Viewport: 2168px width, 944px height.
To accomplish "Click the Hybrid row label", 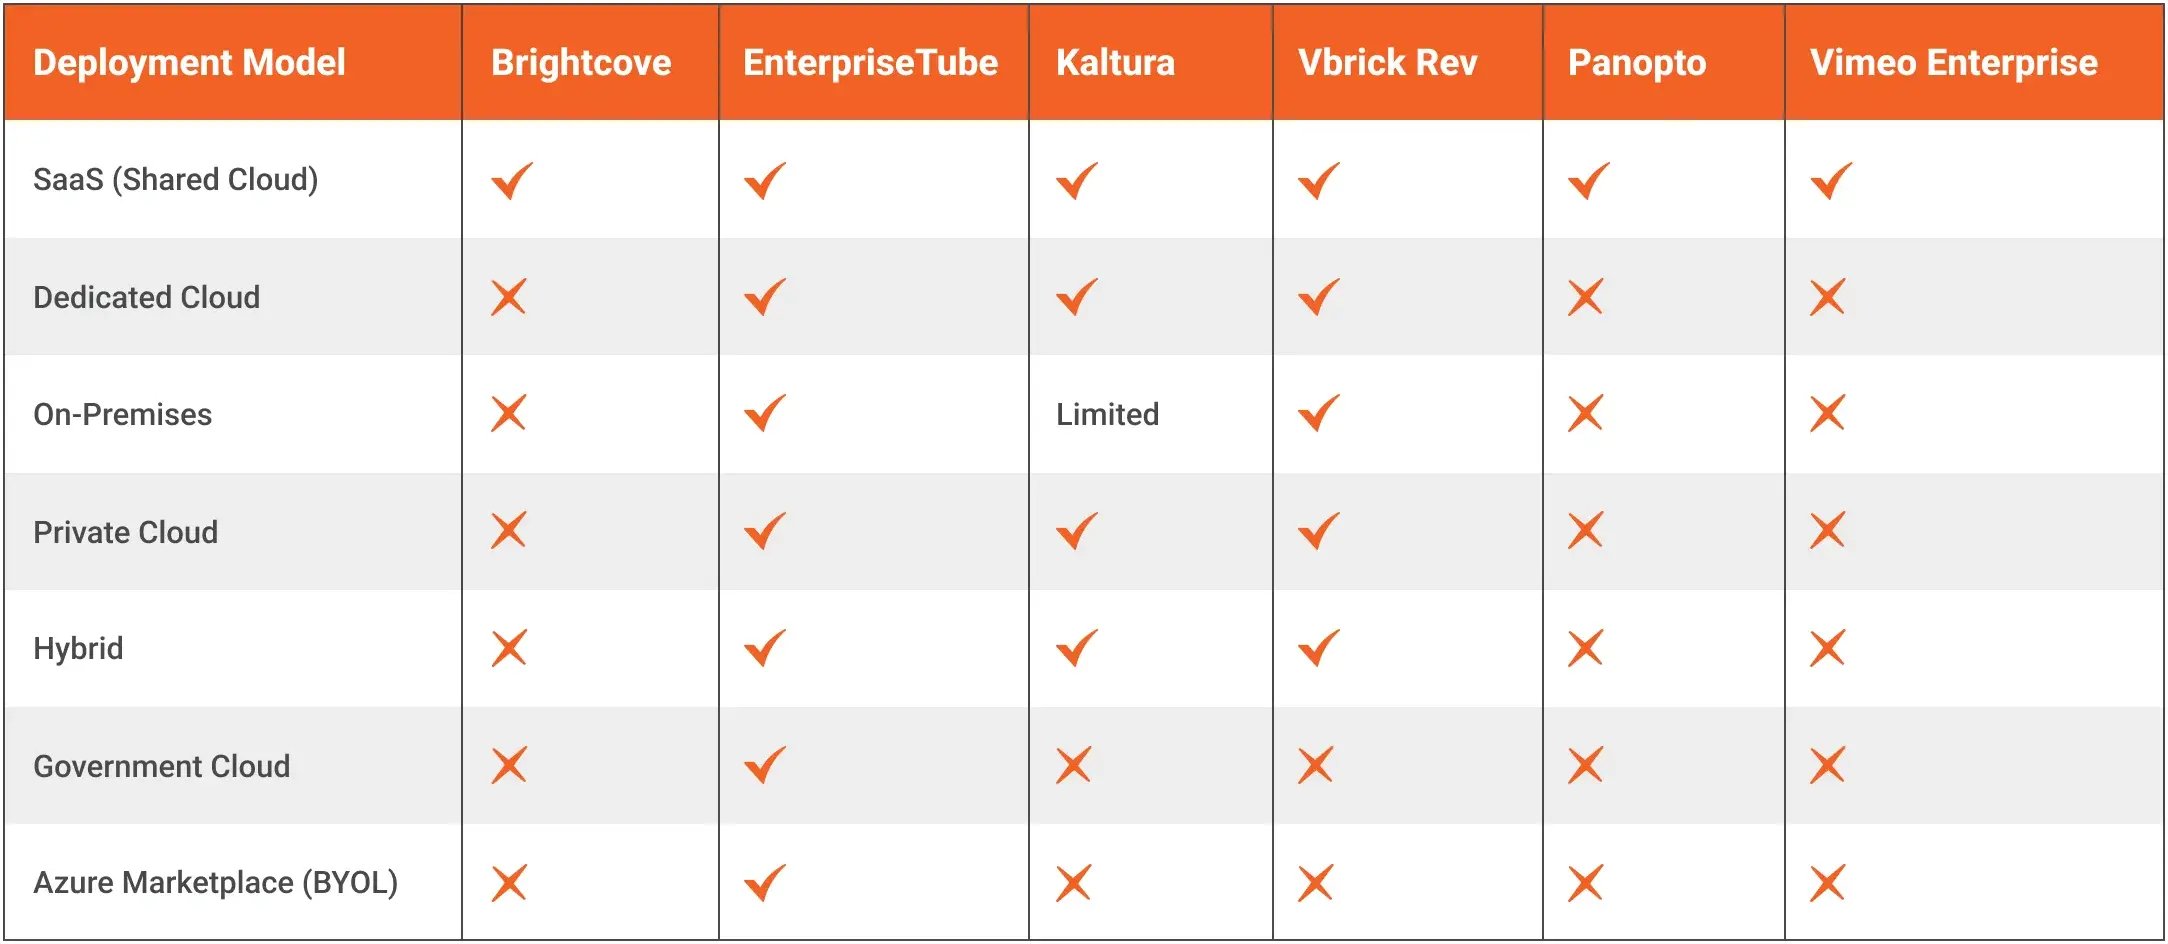I will pos(78,648).
